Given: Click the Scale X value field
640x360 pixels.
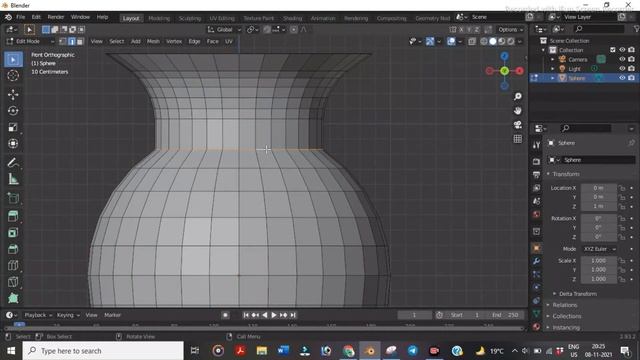Looking at the screenshot, I should click(x=599, y=261).
